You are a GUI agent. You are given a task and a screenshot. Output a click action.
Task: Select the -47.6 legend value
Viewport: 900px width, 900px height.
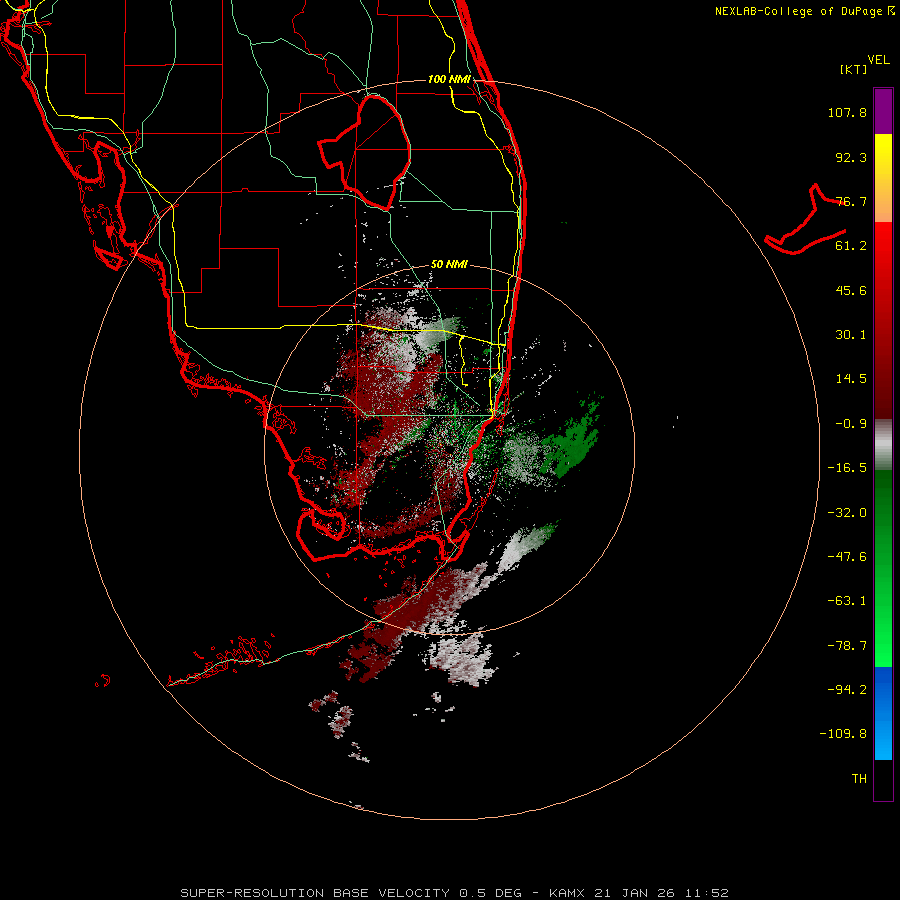coord(847,557)
